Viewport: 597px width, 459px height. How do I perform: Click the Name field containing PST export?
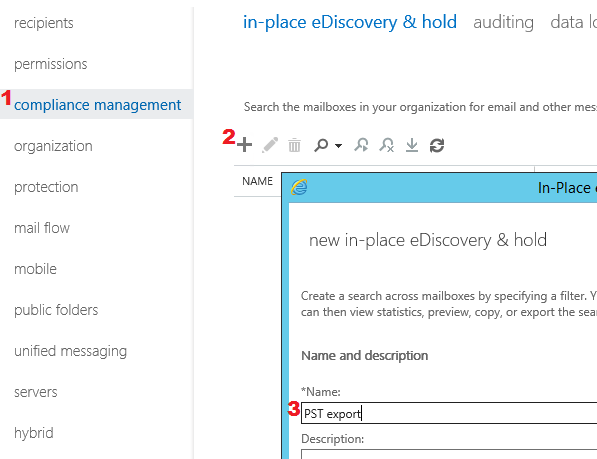point(449,413)
